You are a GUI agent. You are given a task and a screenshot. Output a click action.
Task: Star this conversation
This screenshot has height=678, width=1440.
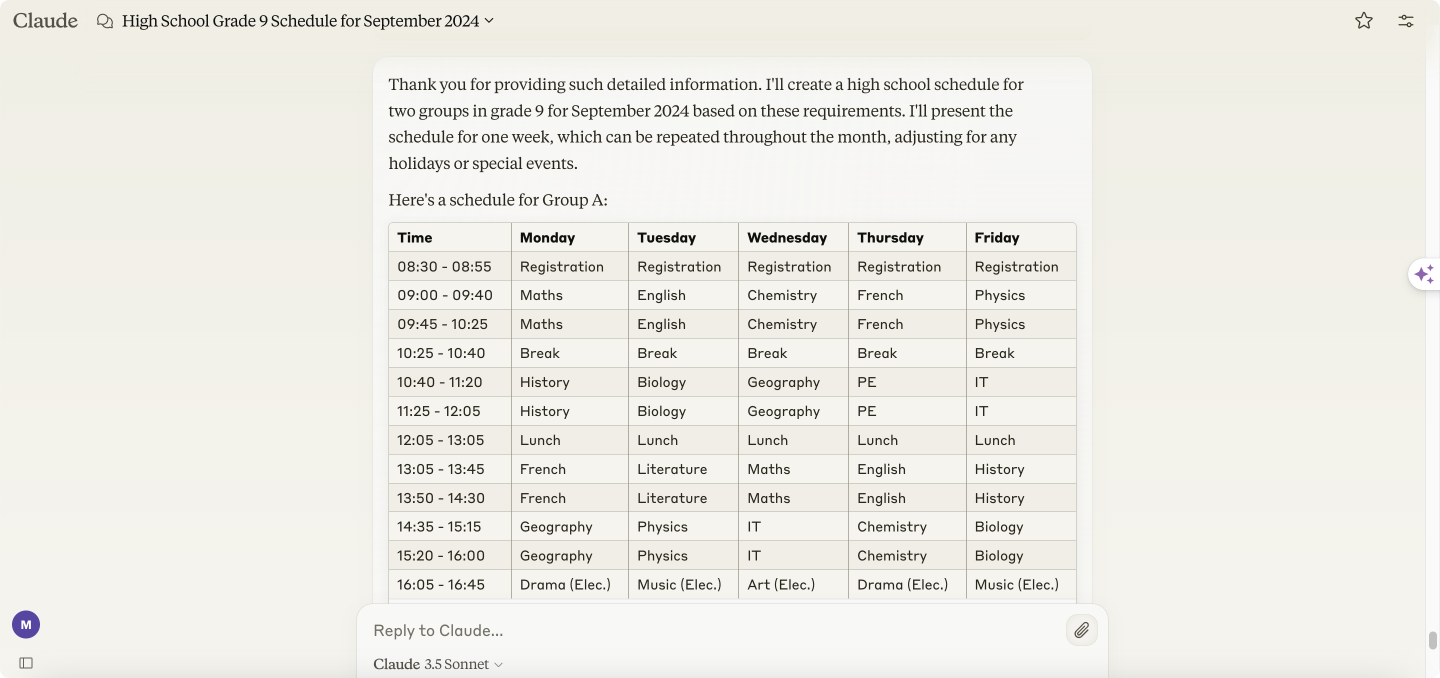1364,21
